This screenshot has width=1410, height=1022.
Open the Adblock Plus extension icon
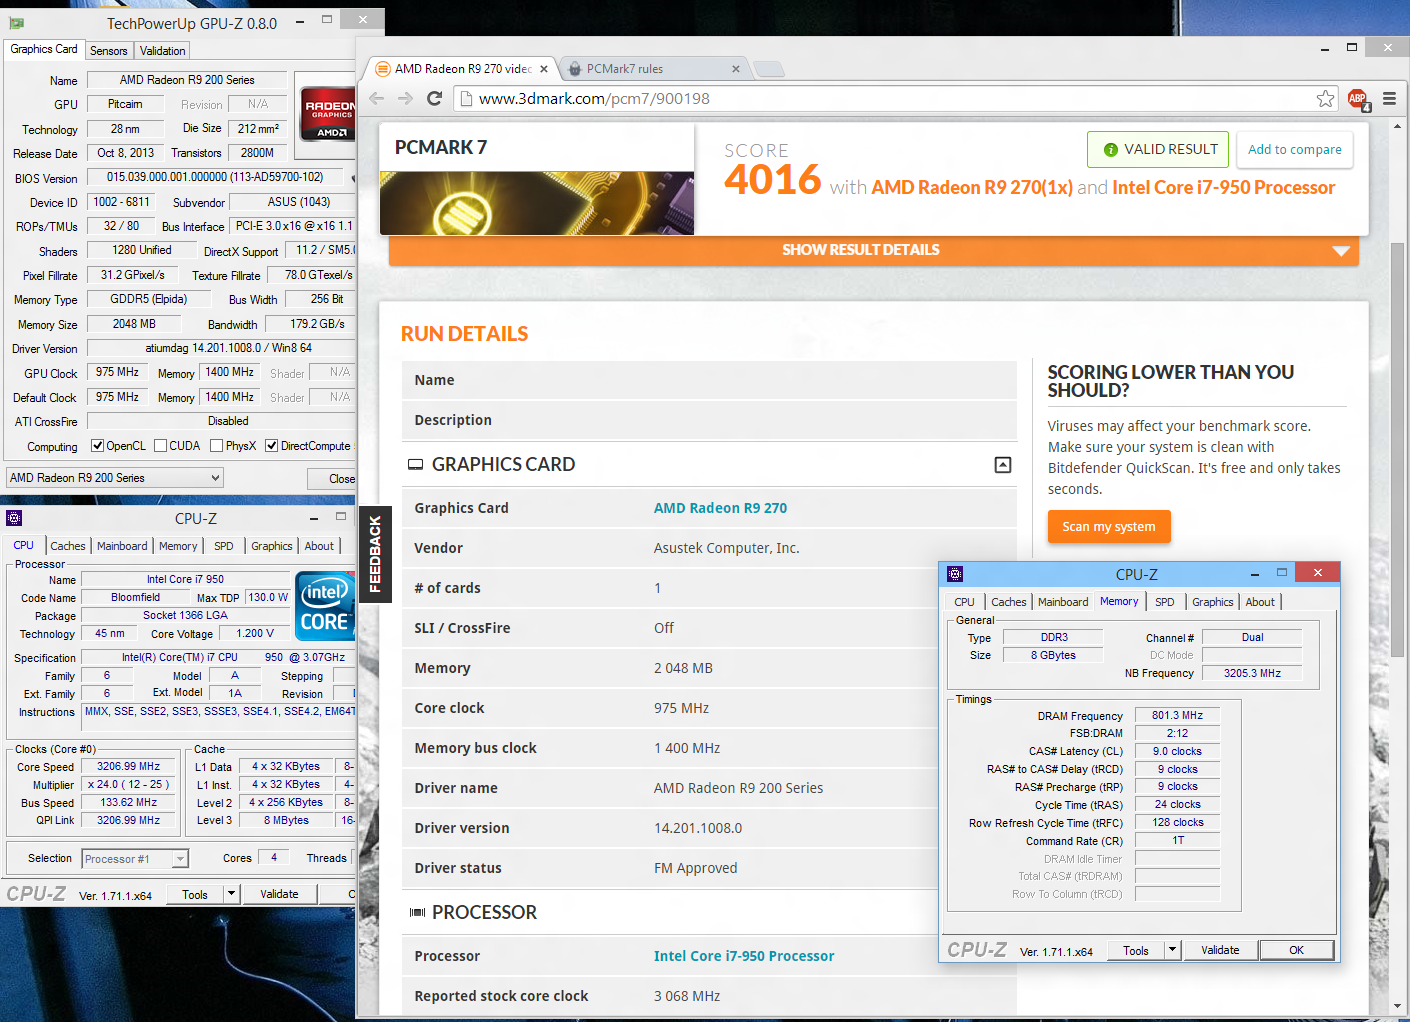pos(1358,98)
